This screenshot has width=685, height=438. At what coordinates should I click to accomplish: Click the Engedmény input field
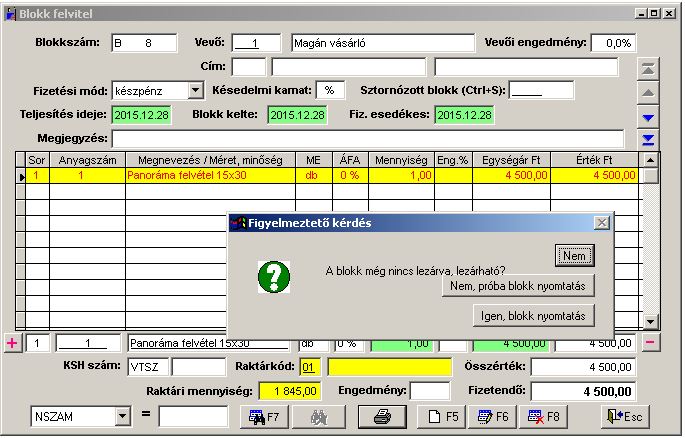(x=430, y=391)
